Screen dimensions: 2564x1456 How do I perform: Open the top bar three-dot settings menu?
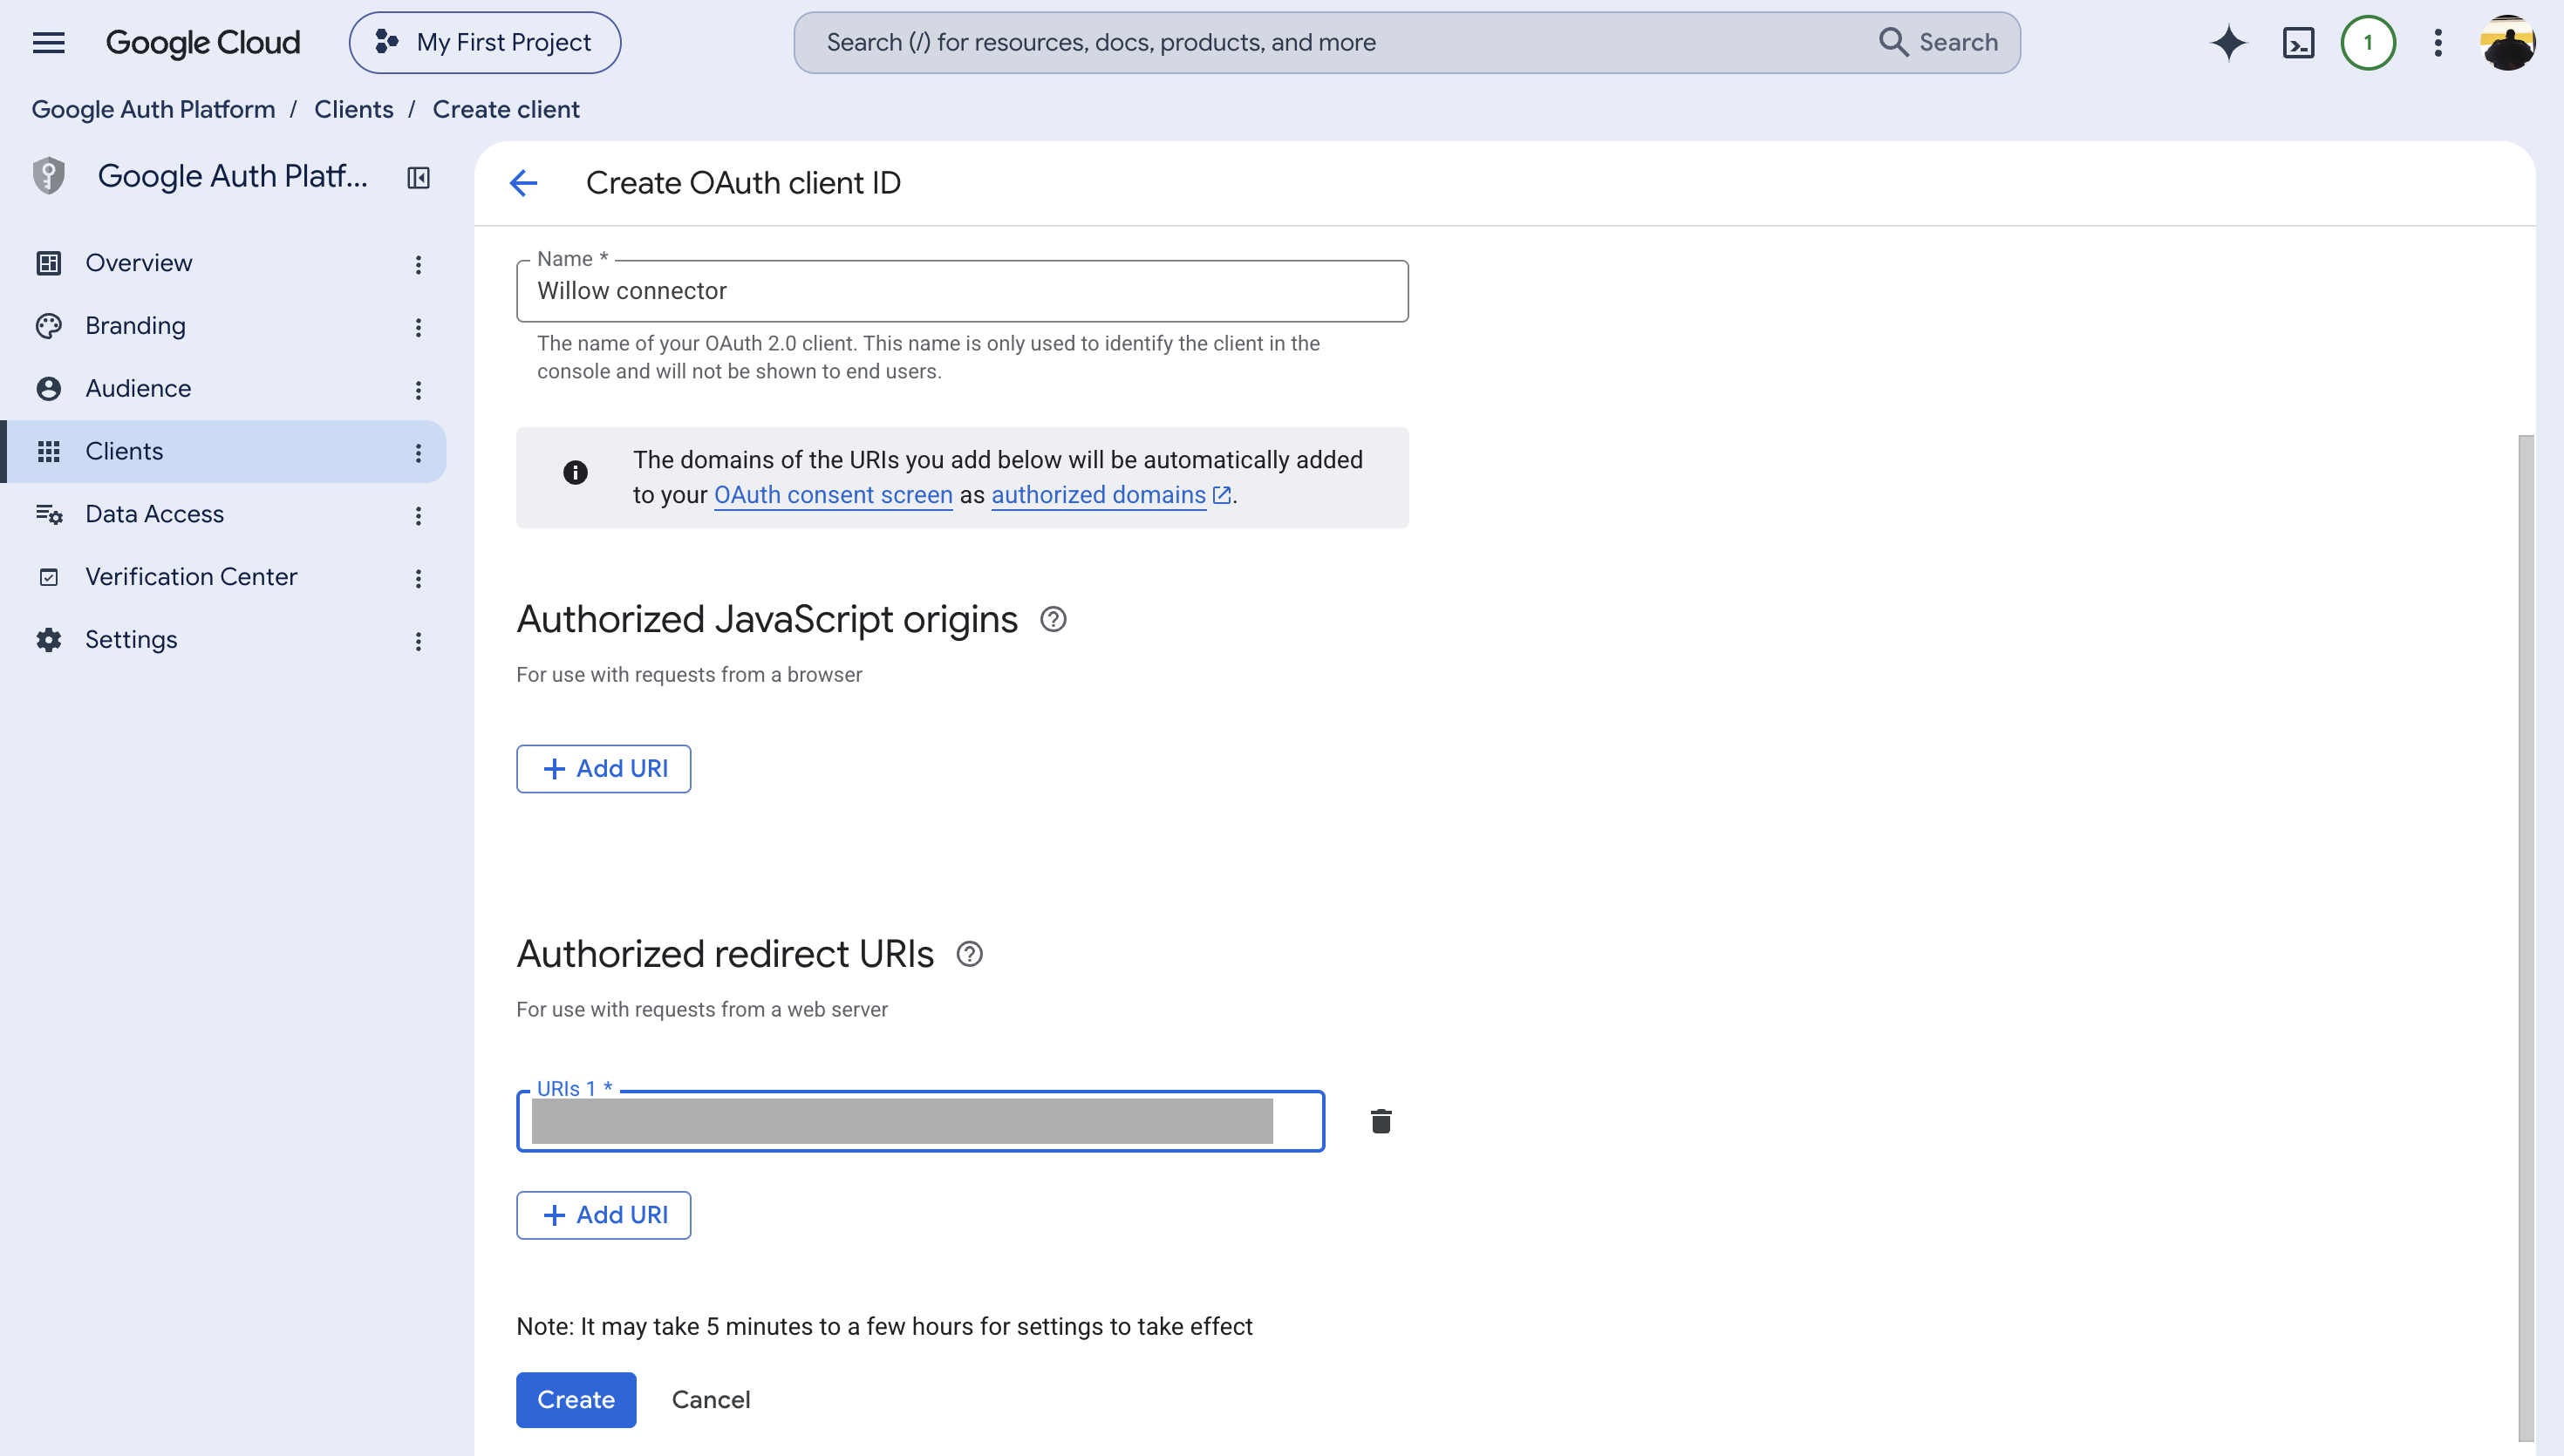pos(2438,43)
